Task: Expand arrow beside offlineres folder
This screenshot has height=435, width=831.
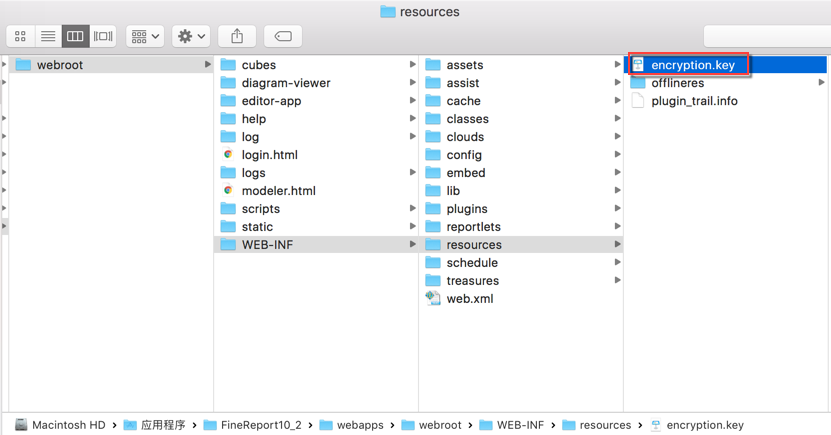Action: (821, 83)
